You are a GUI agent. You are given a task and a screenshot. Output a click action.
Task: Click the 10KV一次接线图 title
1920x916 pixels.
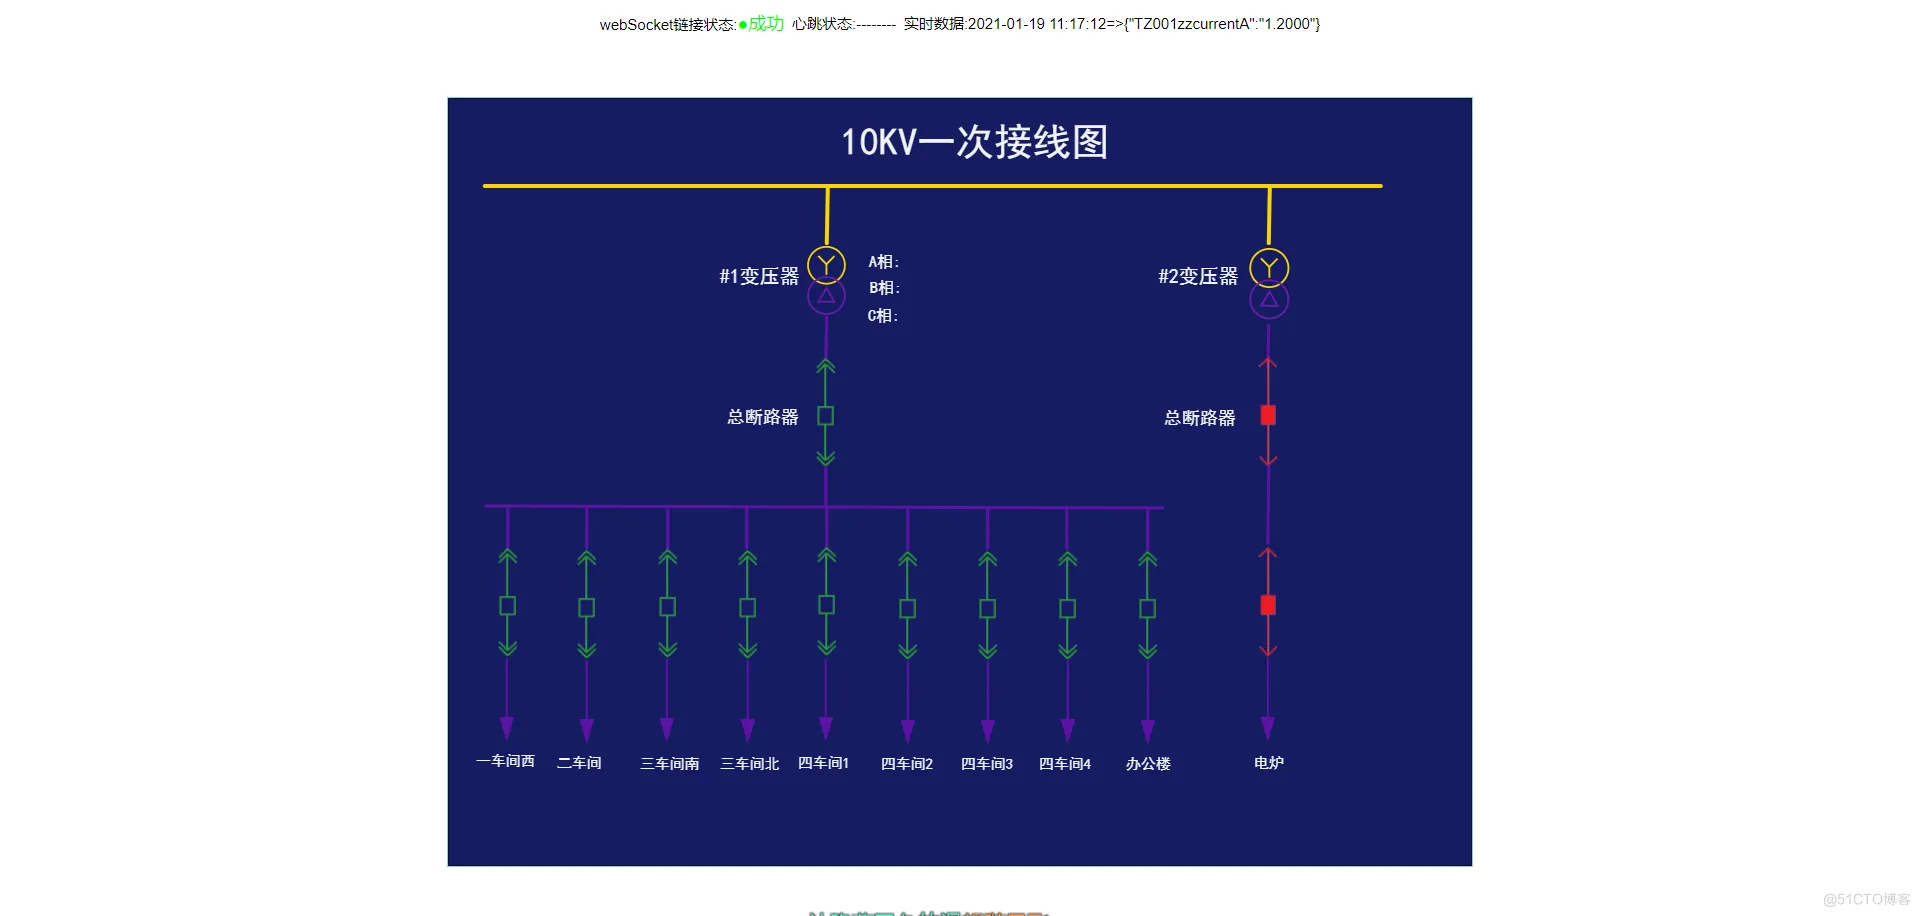pos(974,142)
